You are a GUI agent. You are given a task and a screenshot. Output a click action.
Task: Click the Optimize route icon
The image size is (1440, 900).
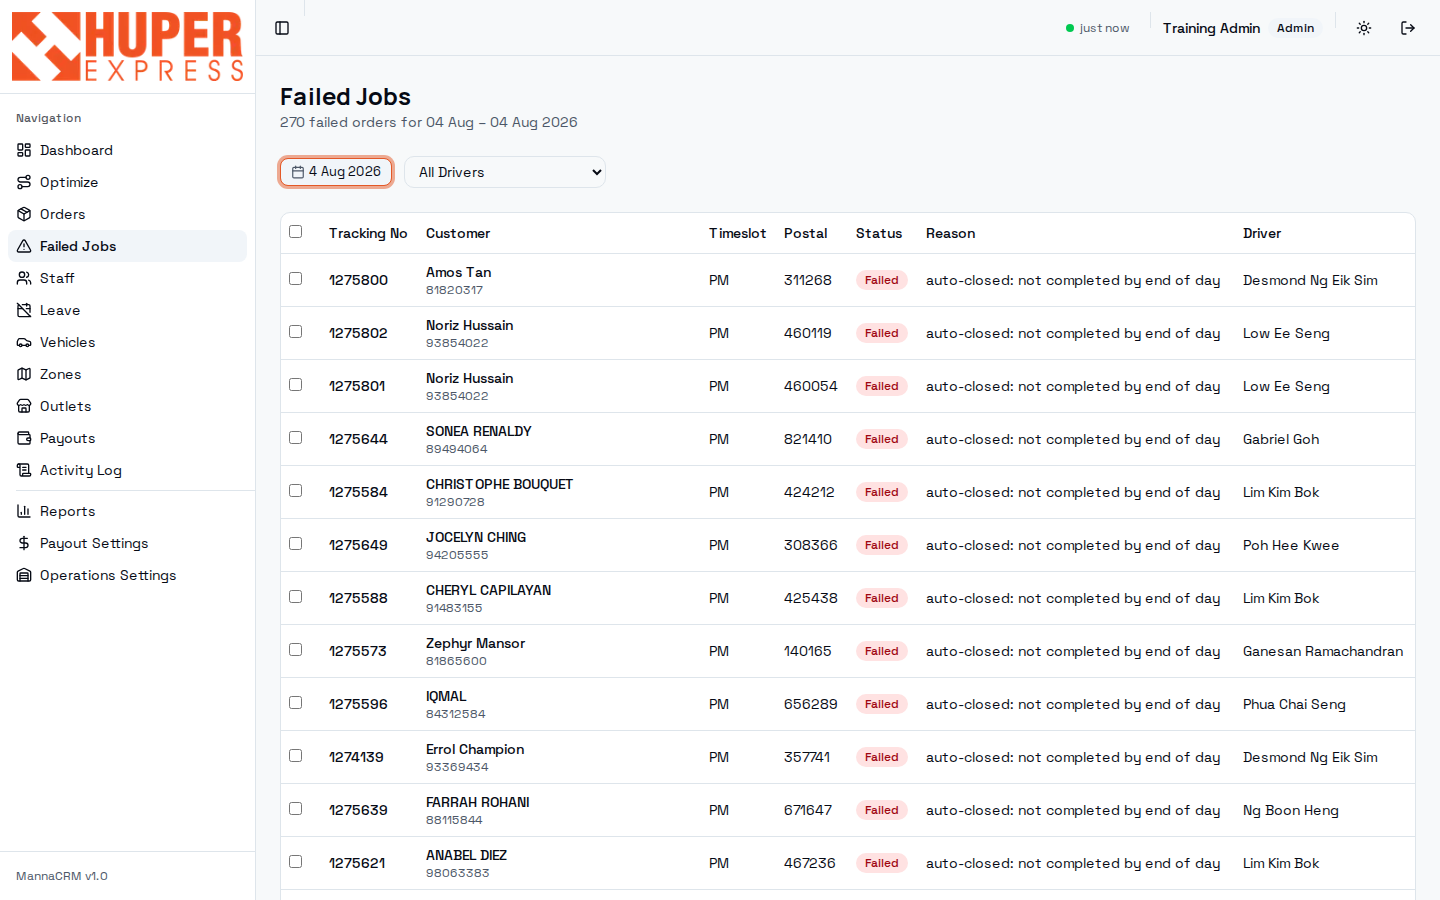coord(24,182)
